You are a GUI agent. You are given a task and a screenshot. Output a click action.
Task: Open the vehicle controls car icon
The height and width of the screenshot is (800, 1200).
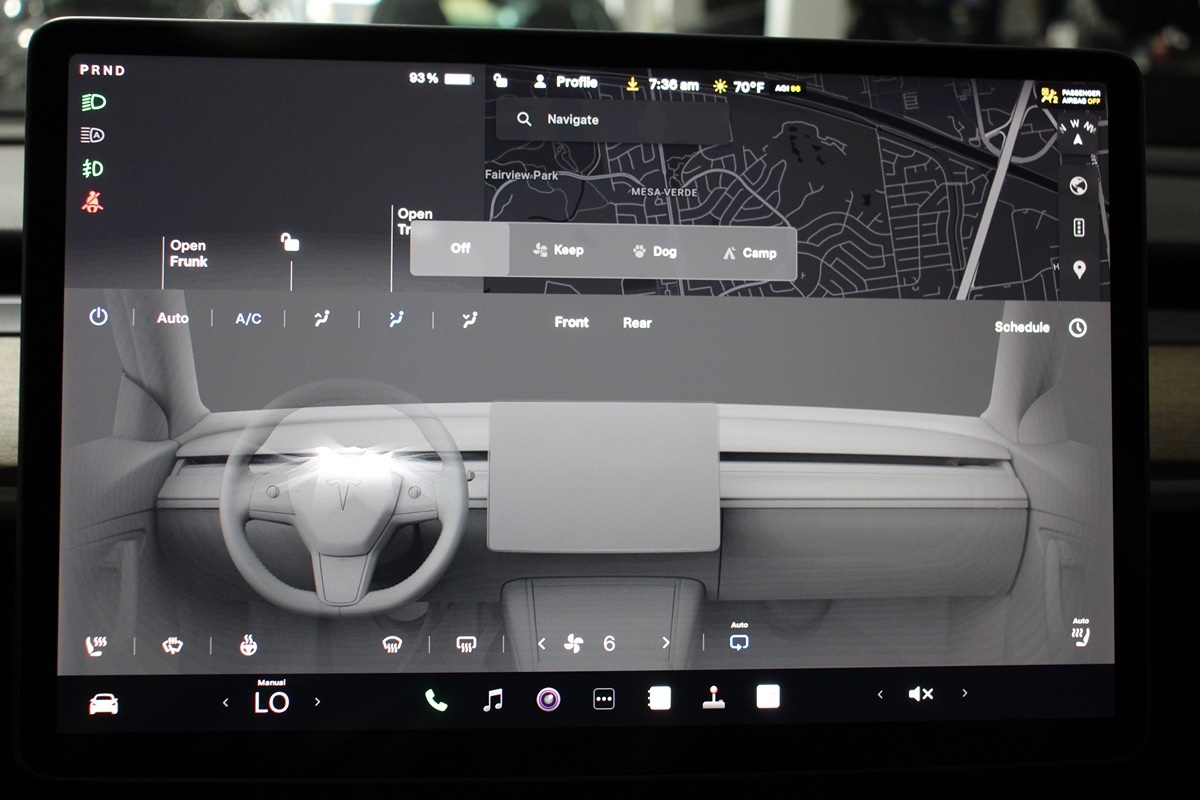(x=103, y=704)
